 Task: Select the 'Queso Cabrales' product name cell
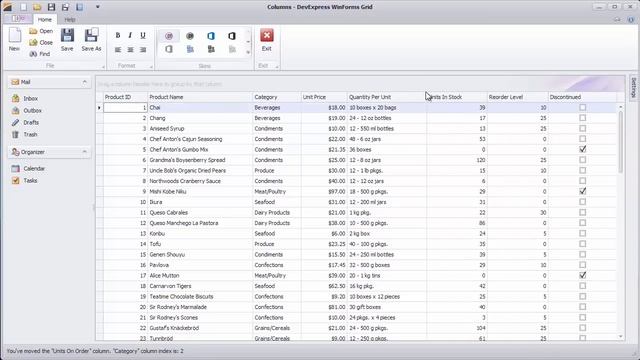(200, 213)
